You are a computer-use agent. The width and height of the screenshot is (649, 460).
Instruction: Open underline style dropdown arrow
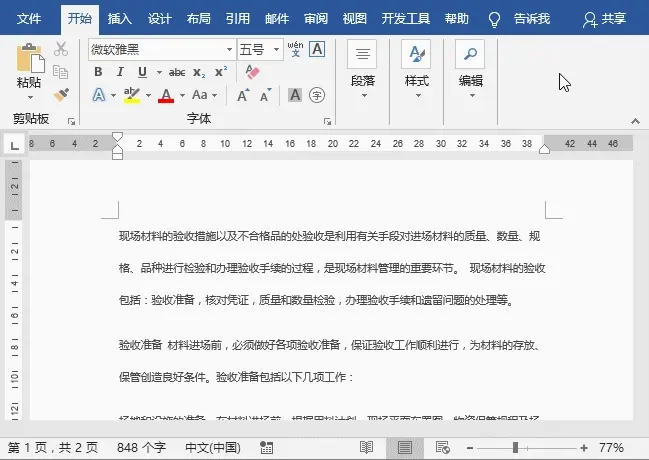click(159, 72)
